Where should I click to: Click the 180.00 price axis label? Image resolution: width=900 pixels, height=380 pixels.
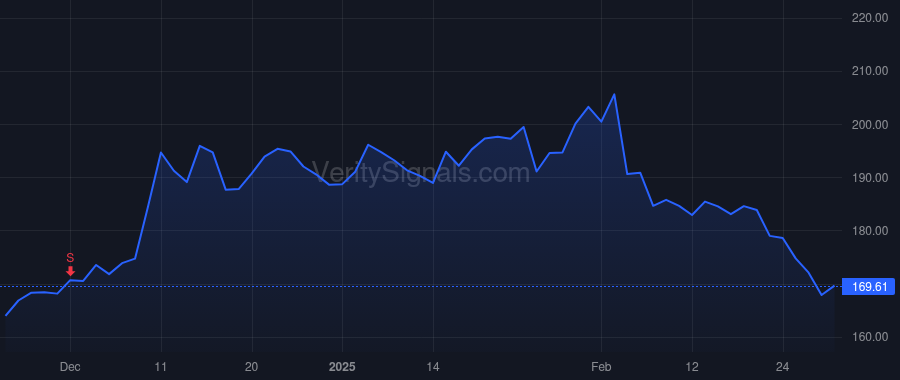coord(869,231)
